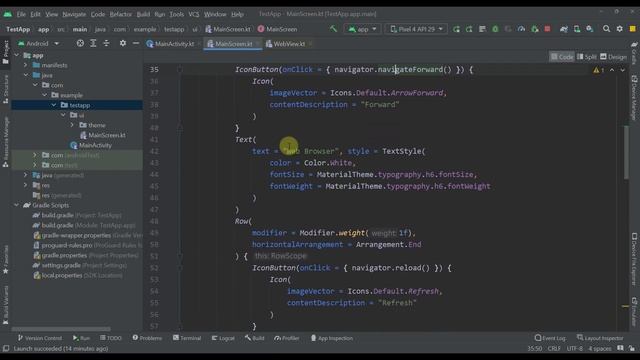Screen dimensions: 640x360
Task: Open the Terminal tool window
Action: [x=187, y=338]
